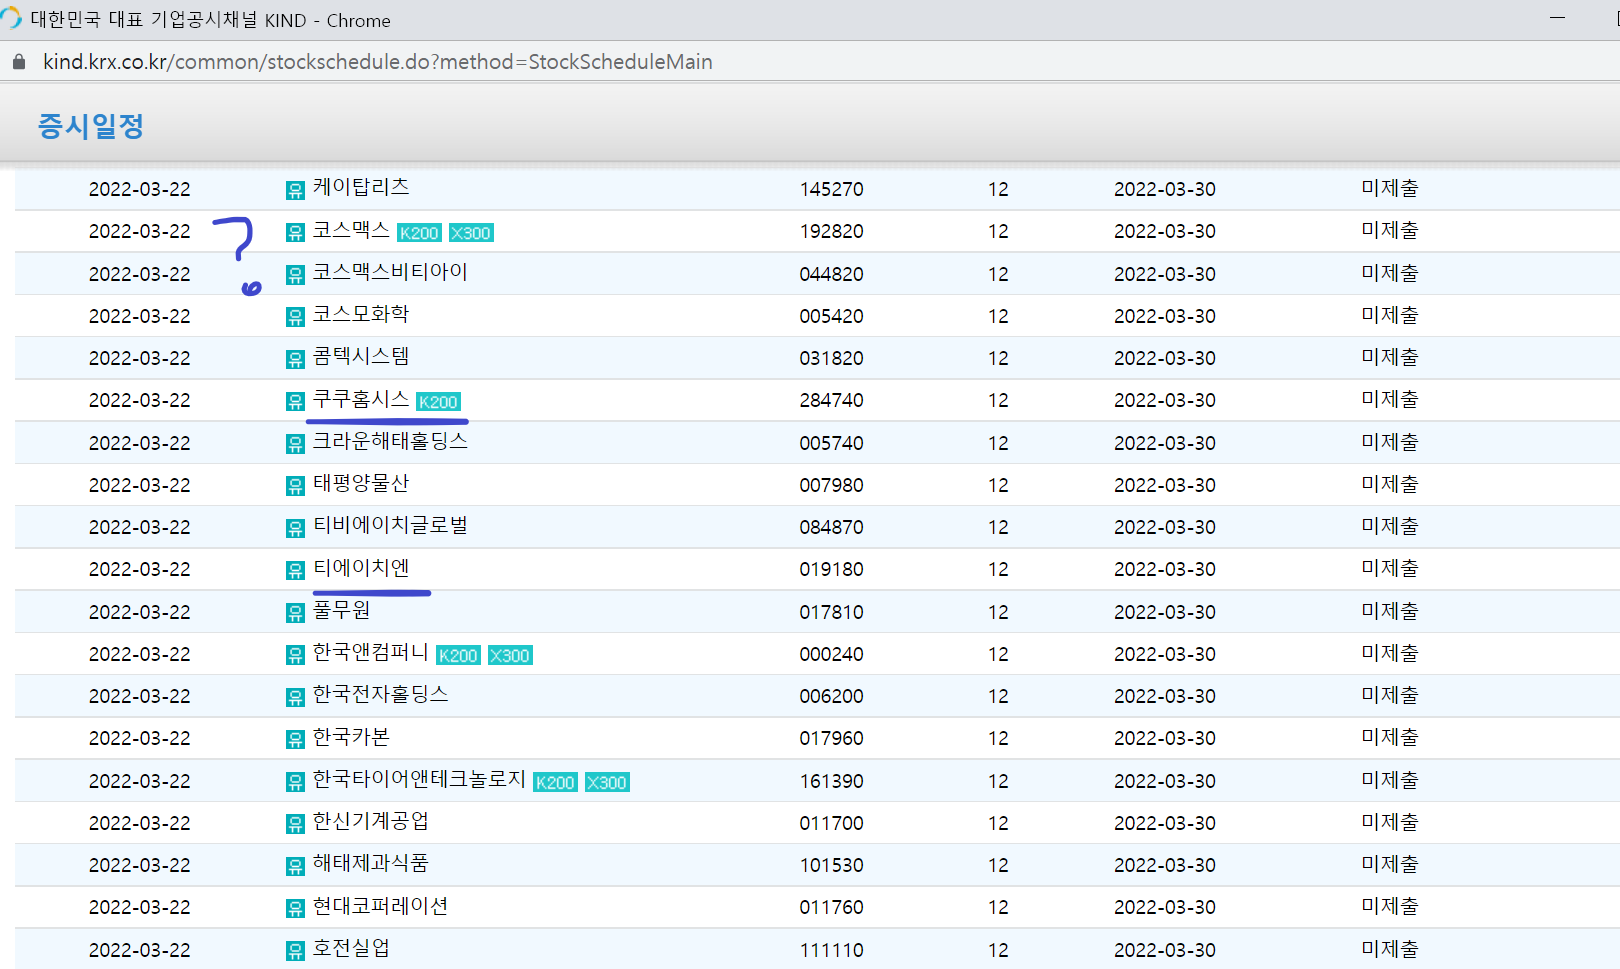The height and width of the screenshot is (969, 1620).
Task: Open the 콤텍시스템 company link
Action: tap(361, 356)
